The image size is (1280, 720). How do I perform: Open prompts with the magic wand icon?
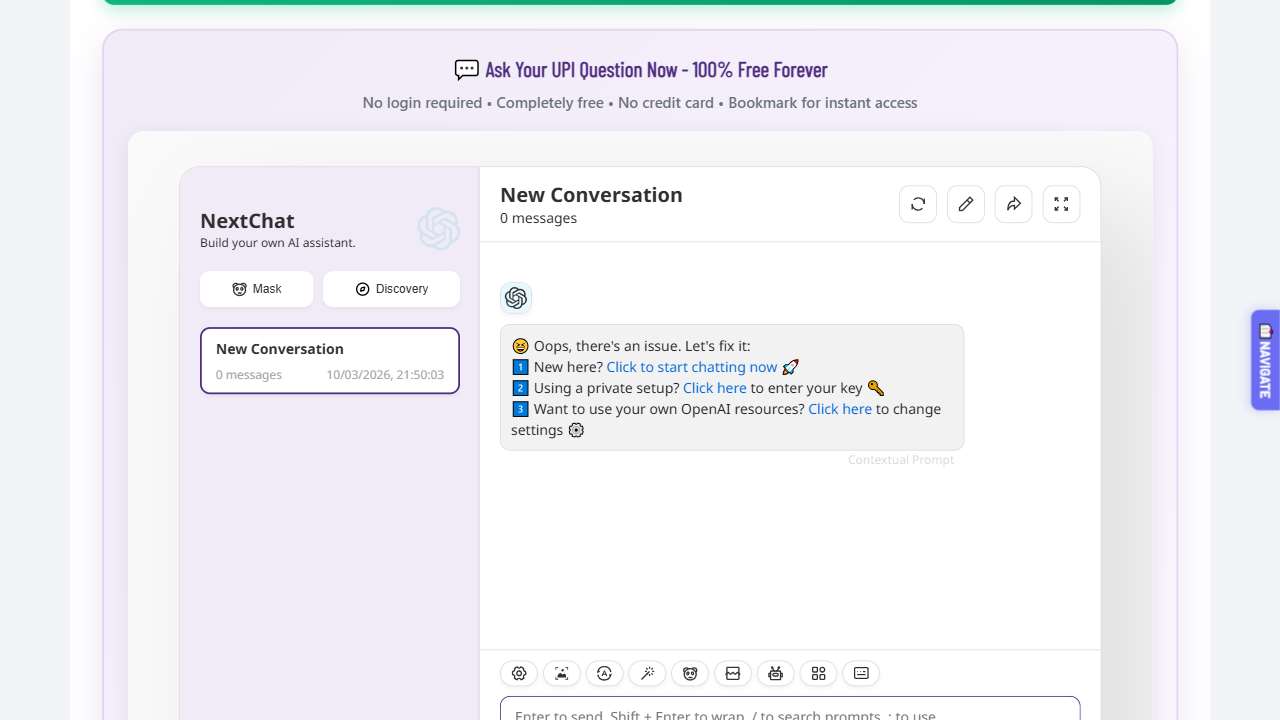[647, 674]
